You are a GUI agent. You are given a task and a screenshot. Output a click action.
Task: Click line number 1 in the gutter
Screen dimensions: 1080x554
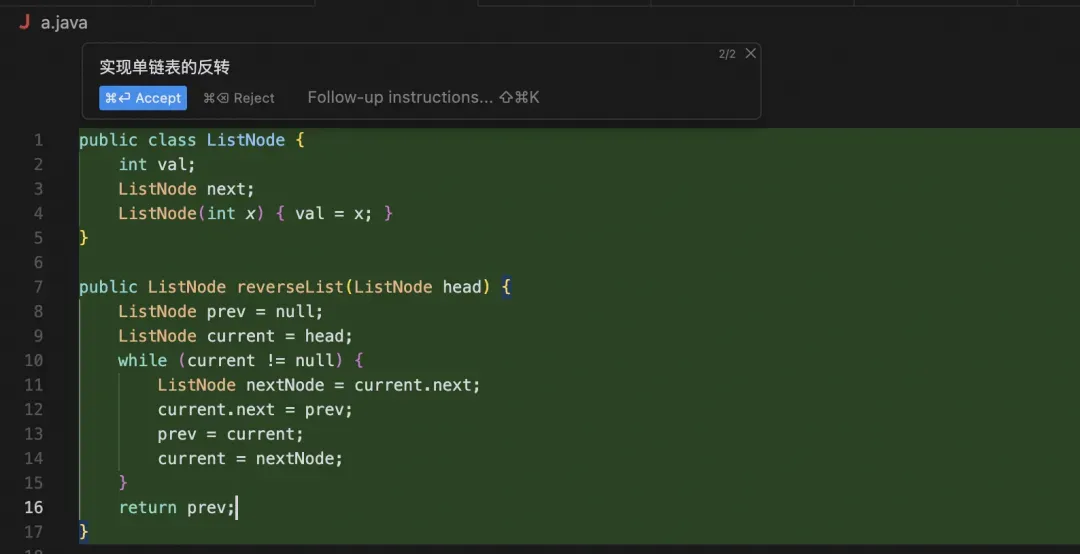tap(38, 140)
